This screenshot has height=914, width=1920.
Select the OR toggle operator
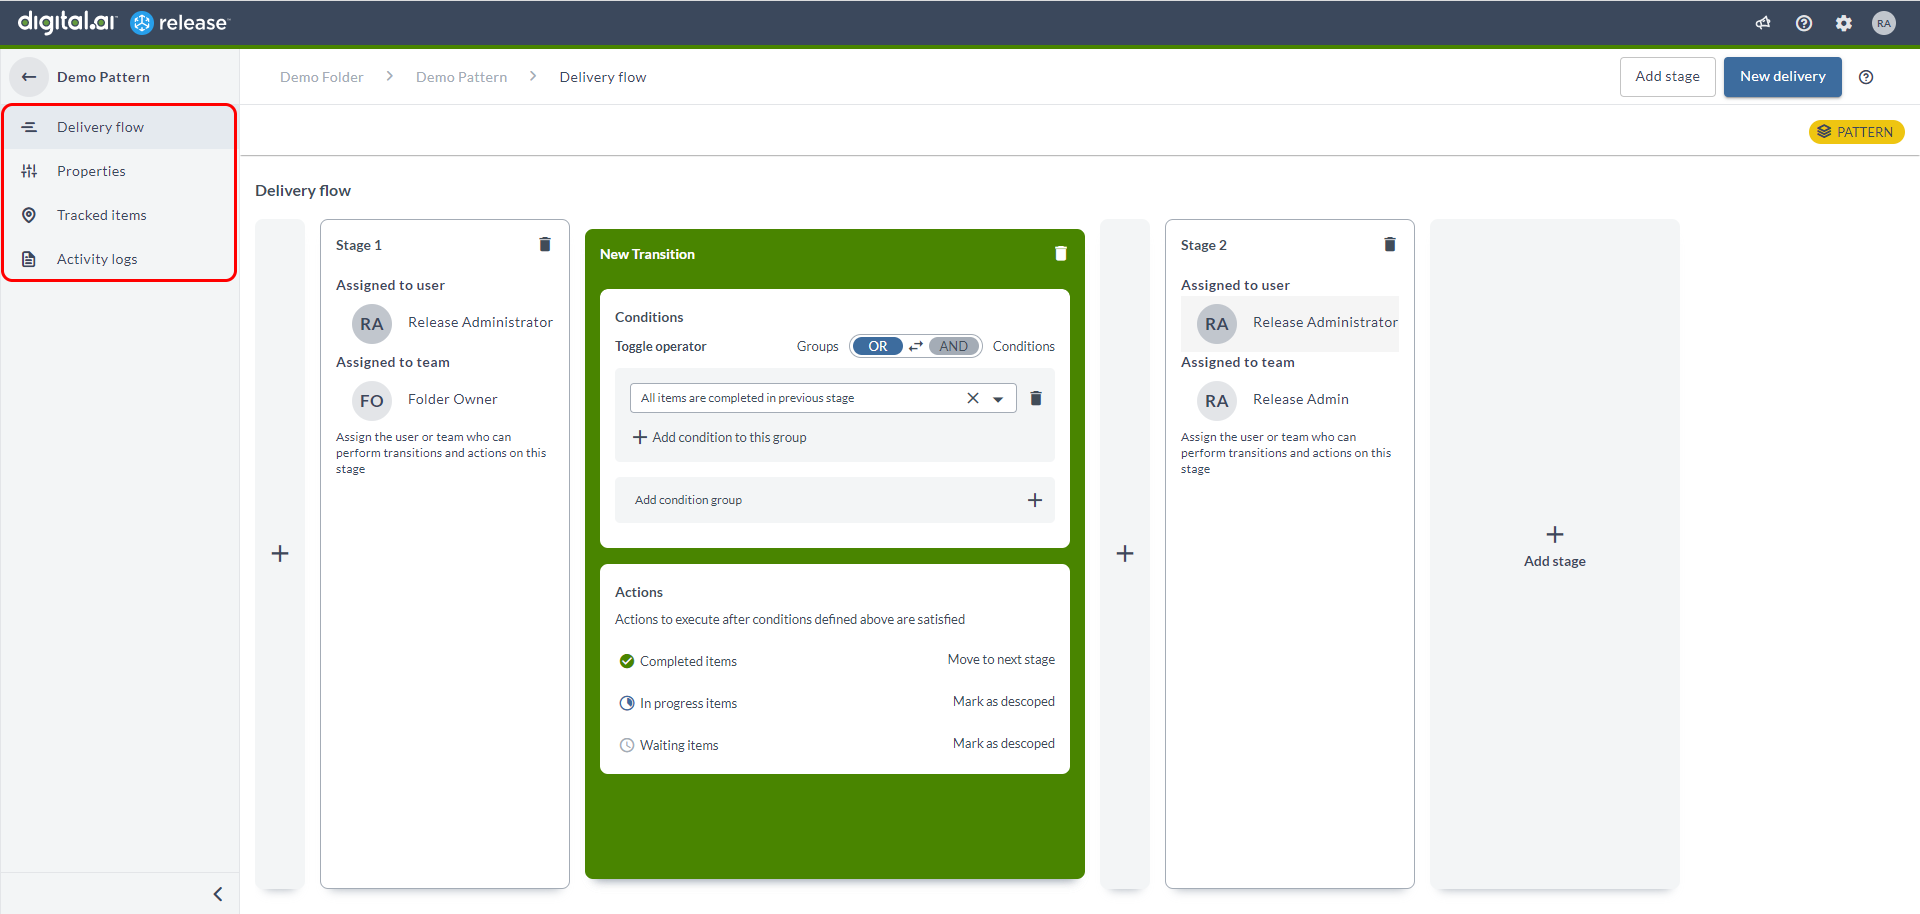[x=878, y=346]
